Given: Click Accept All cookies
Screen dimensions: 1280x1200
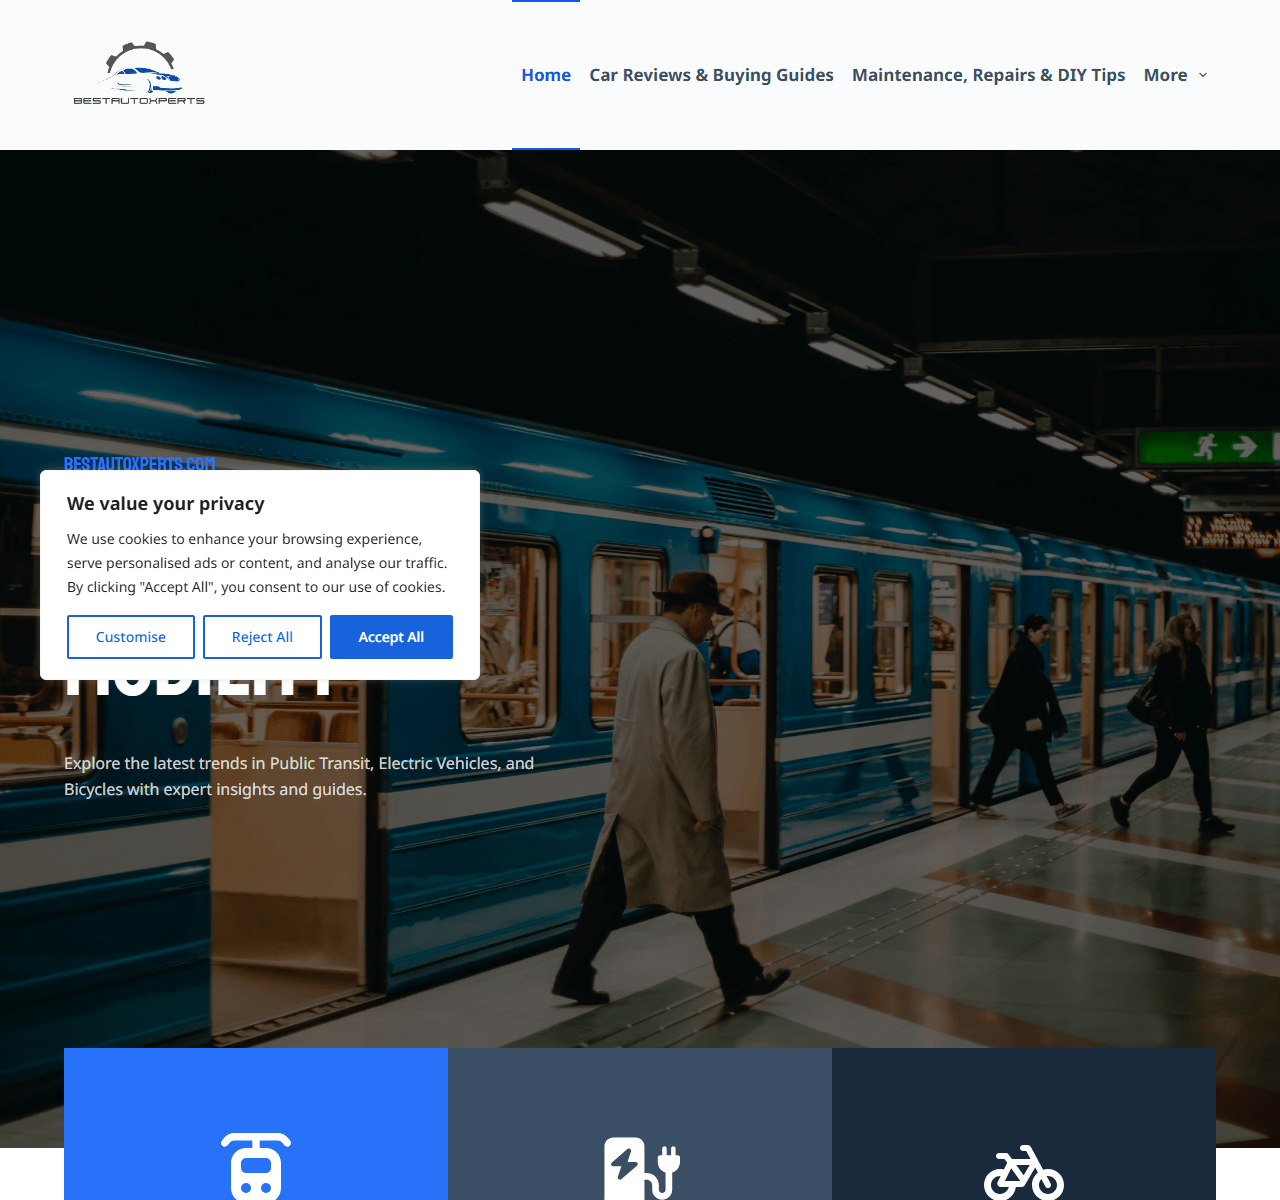Looking at the screenshot, I should (x=391, y=637).
